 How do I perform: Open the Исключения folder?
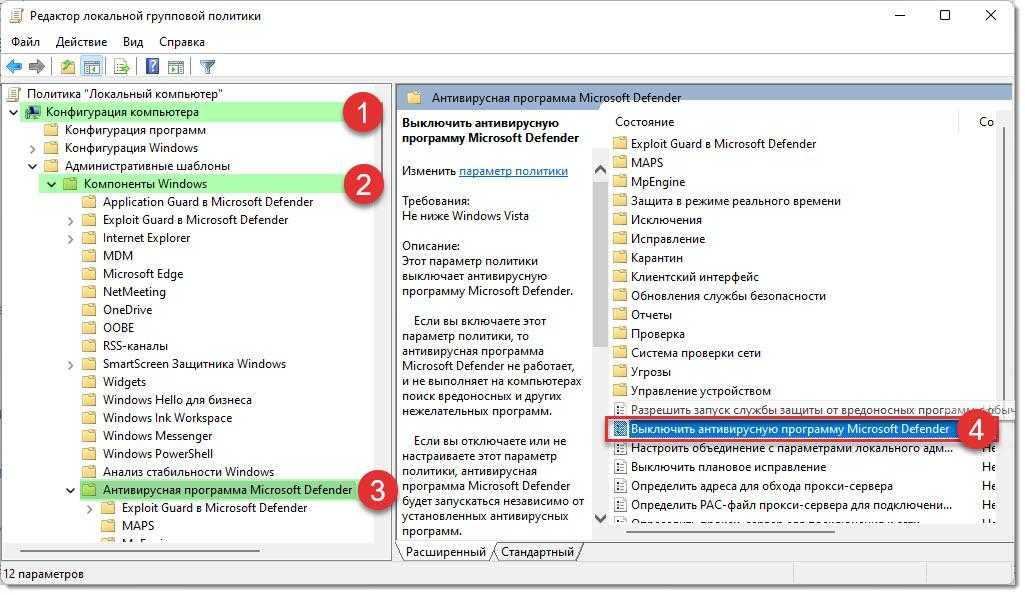coord(666,220)
